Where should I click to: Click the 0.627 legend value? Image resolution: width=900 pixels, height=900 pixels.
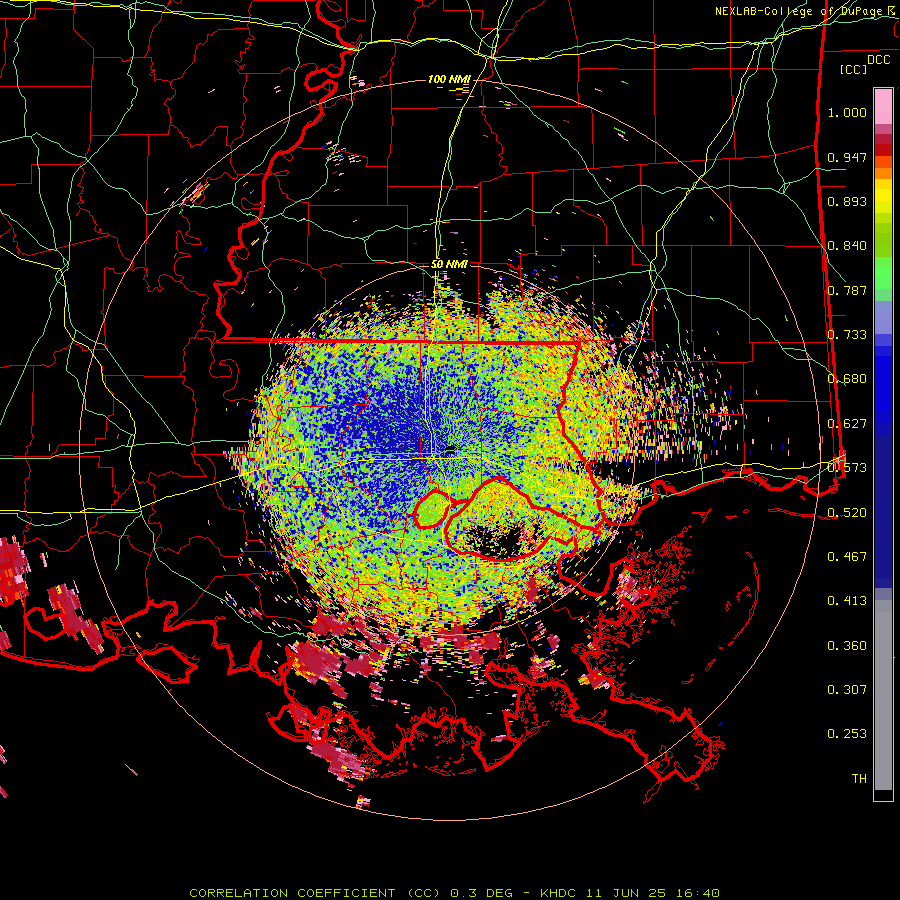point(847,424)
